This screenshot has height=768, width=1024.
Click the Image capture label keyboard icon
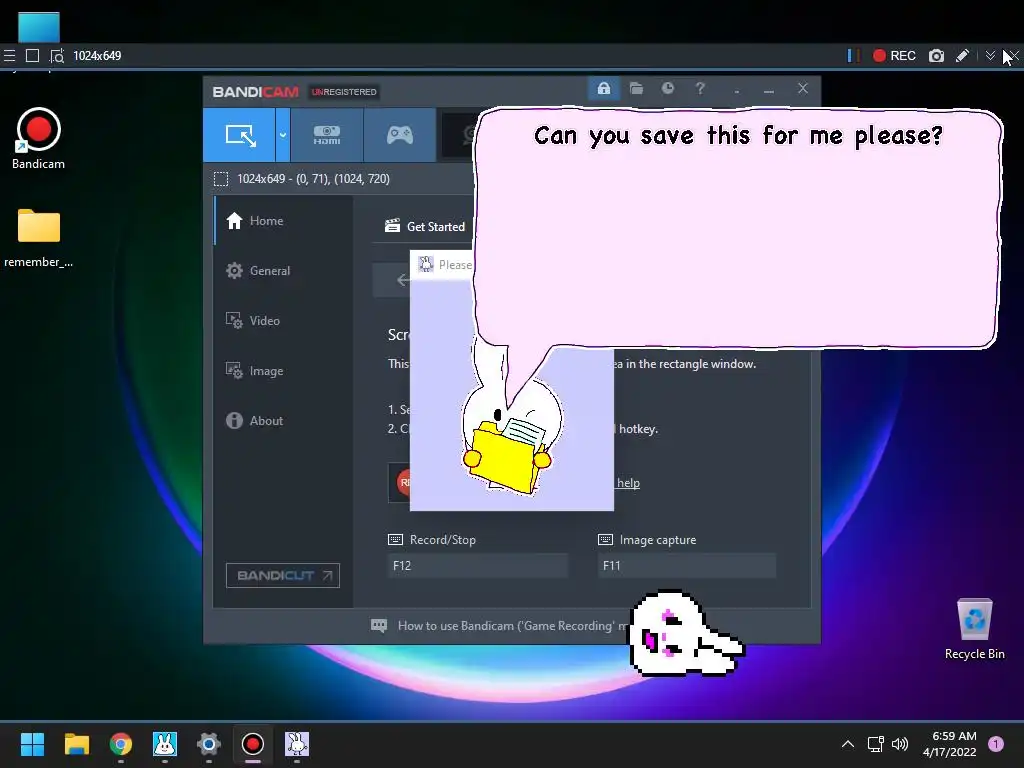click(605, 539)
